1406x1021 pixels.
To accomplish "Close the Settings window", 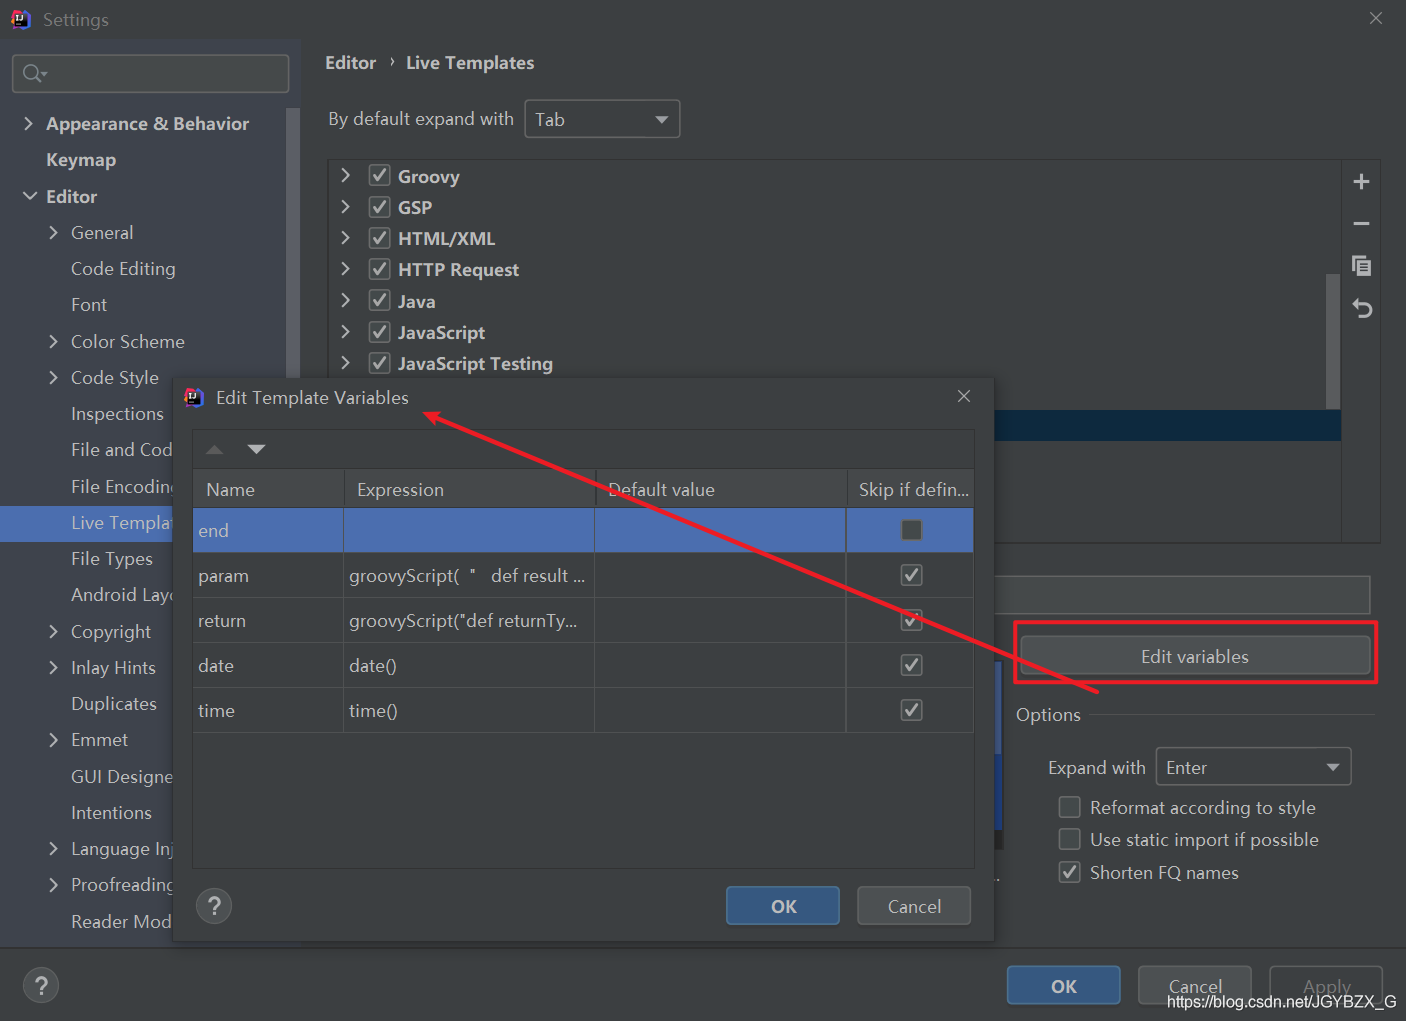I will [x=1376, y=18].
